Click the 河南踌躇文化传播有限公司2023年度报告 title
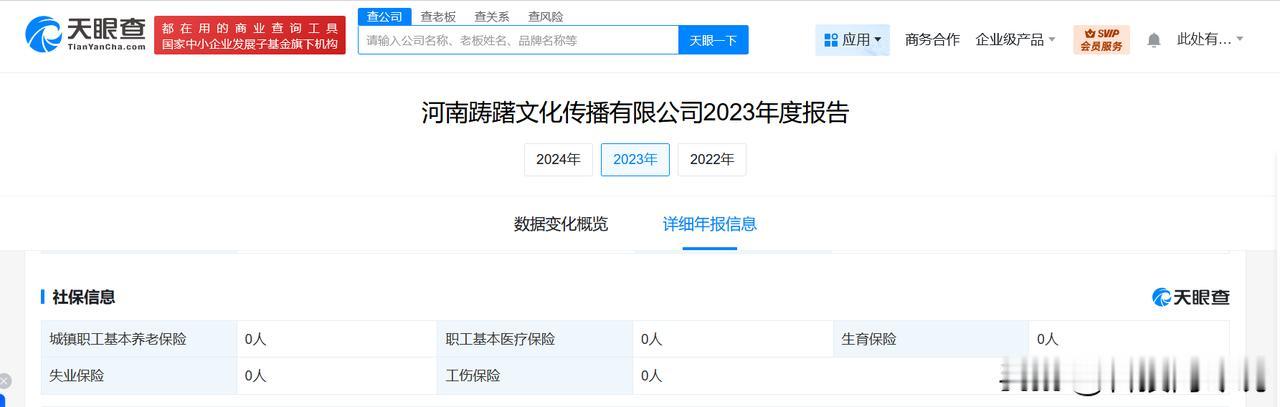 coord(635,113)
